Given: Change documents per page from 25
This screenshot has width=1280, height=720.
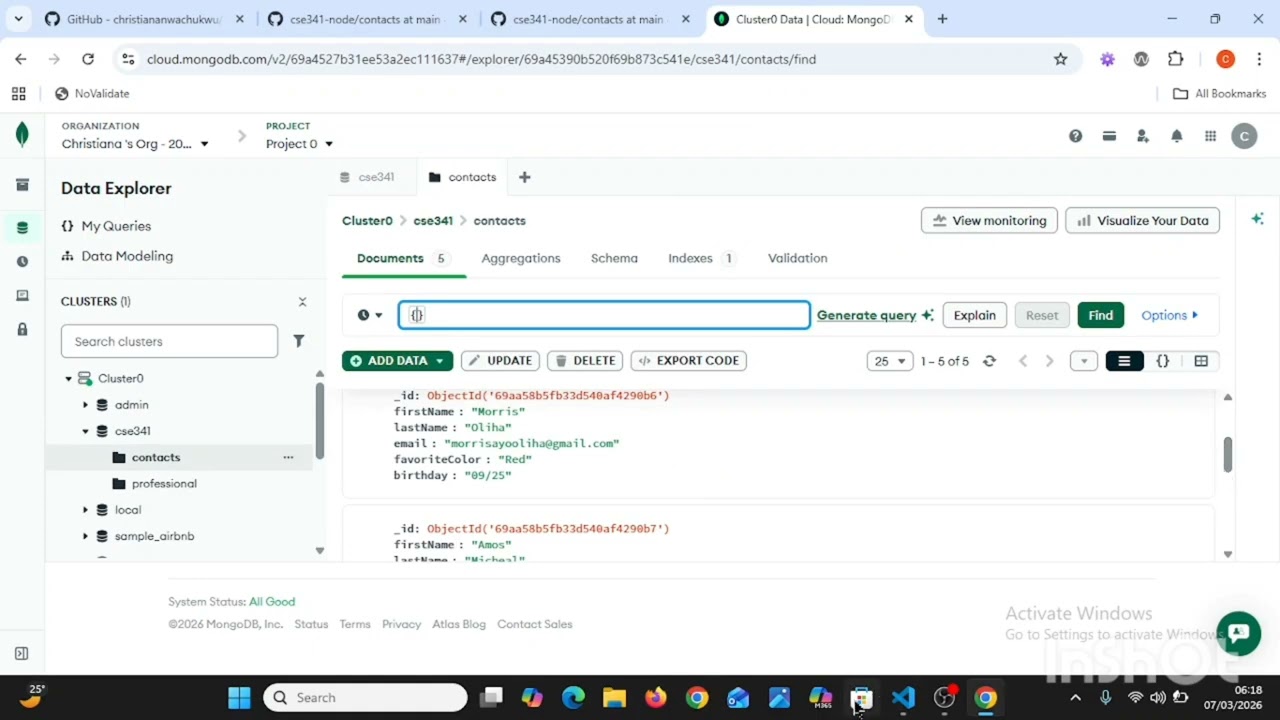Looking at the screenshot, I should click(x=889, y=361).
